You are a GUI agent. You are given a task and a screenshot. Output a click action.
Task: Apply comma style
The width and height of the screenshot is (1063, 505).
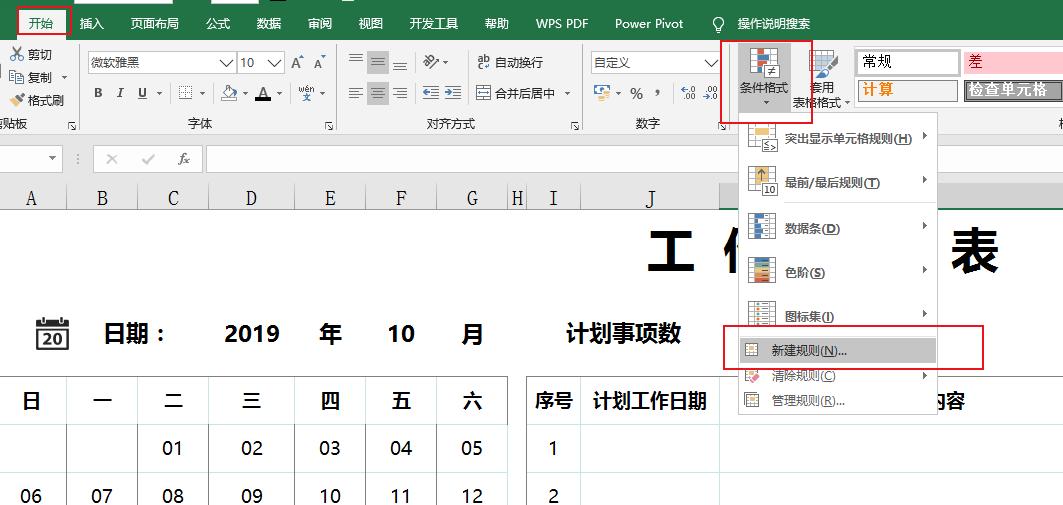pos(657,94)
